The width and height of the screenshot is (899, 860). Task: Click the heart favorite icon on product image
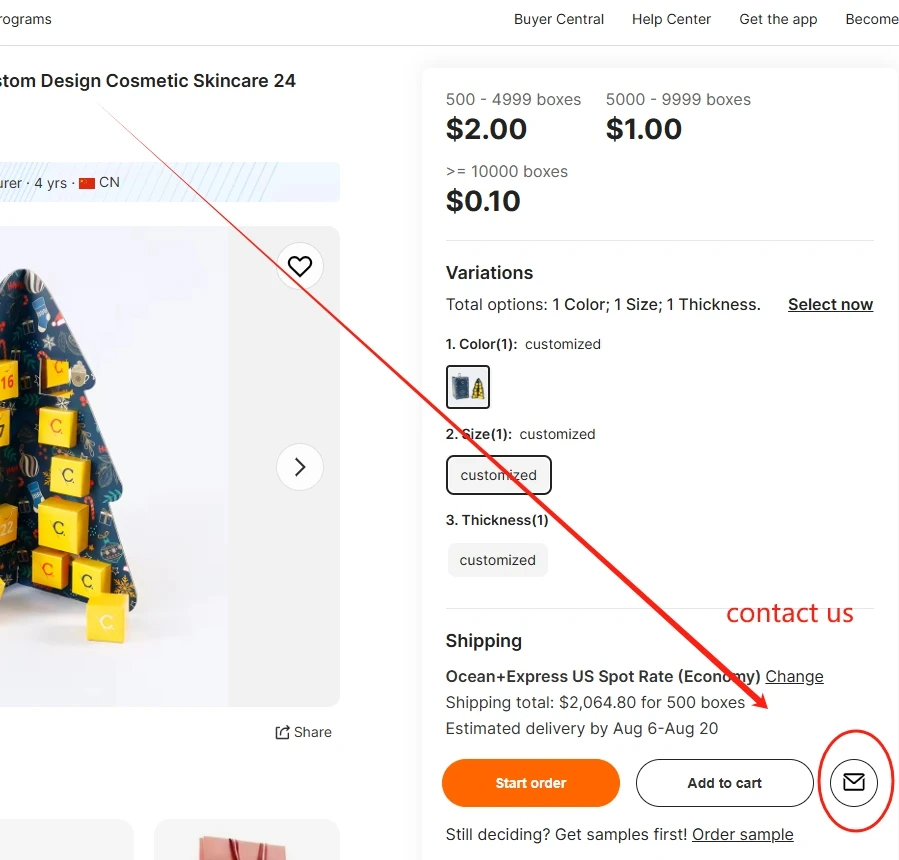tap(300, 266)
